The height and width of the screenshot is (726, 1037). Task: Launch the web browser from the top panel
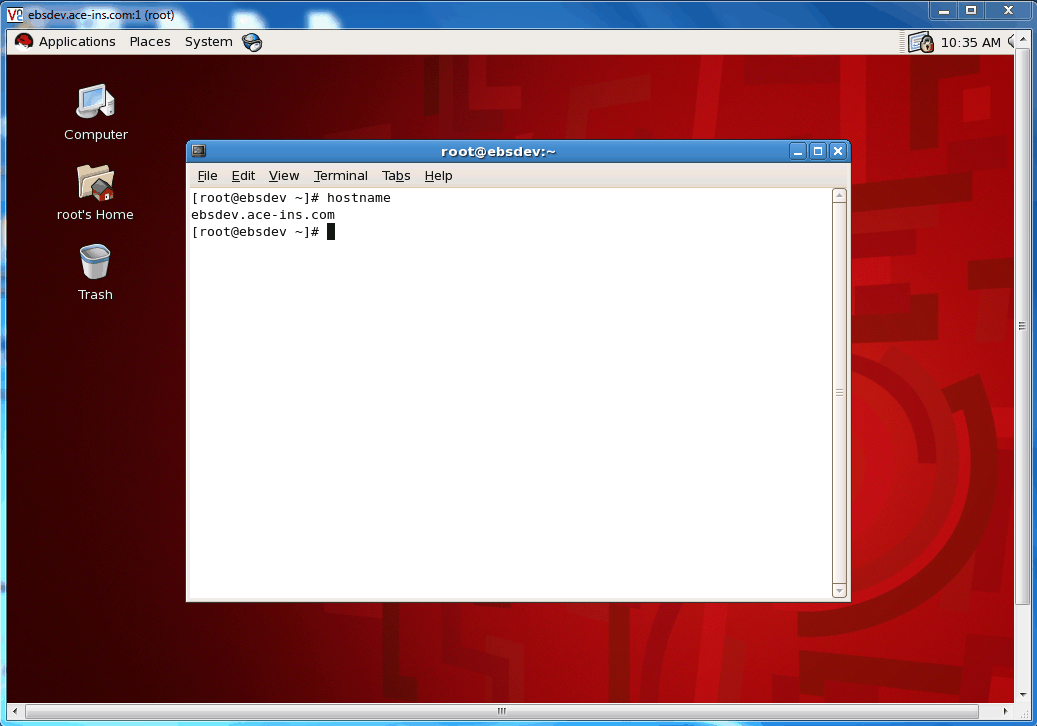tap(252, 42)
